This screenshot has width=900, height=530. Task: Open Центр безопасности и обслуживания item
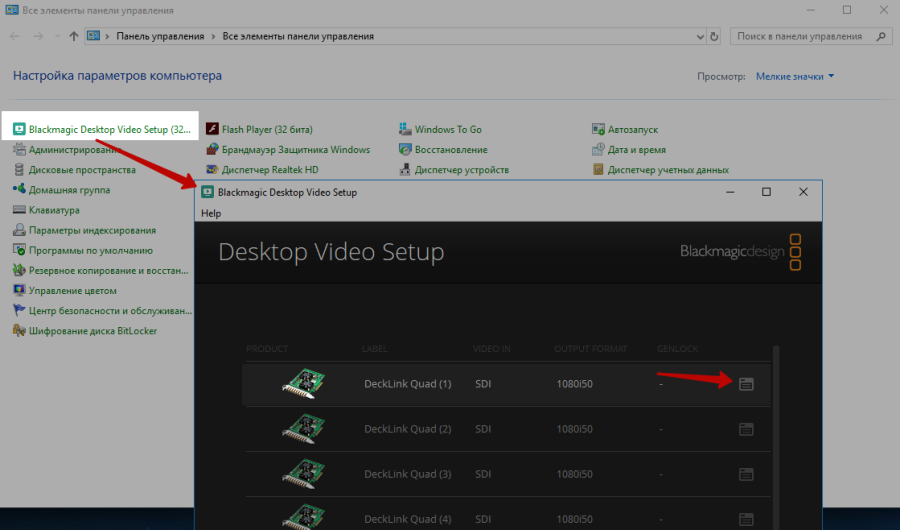(x=103, y=311)
